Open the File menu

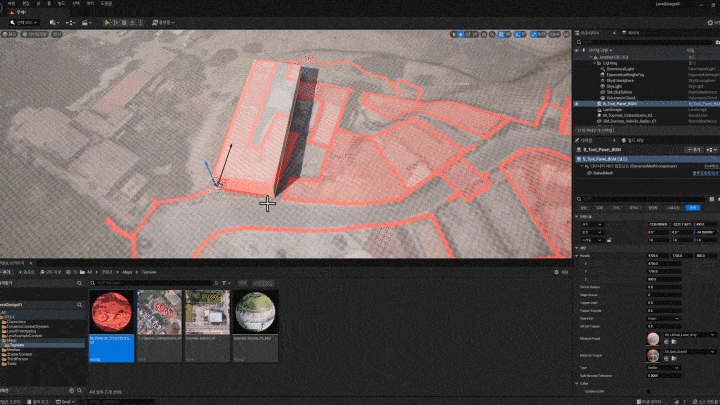[11, 4]
